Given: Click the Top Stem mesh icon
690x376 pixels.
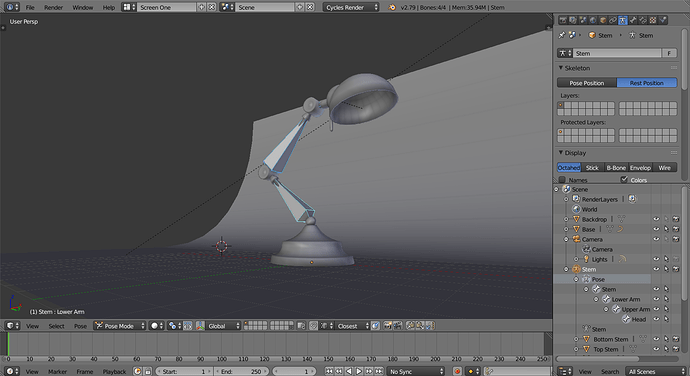Looking at the screenshot, I should (586, 349).
